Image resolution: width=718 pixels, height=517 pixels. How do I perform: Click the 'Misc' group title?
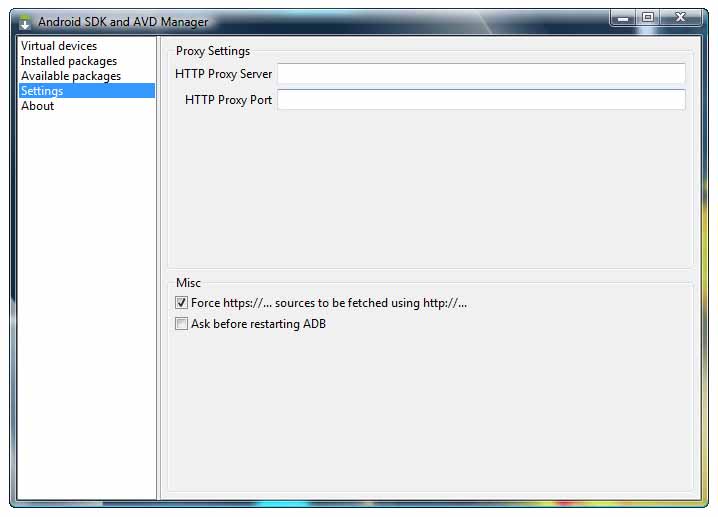click(x=188, y=283)
